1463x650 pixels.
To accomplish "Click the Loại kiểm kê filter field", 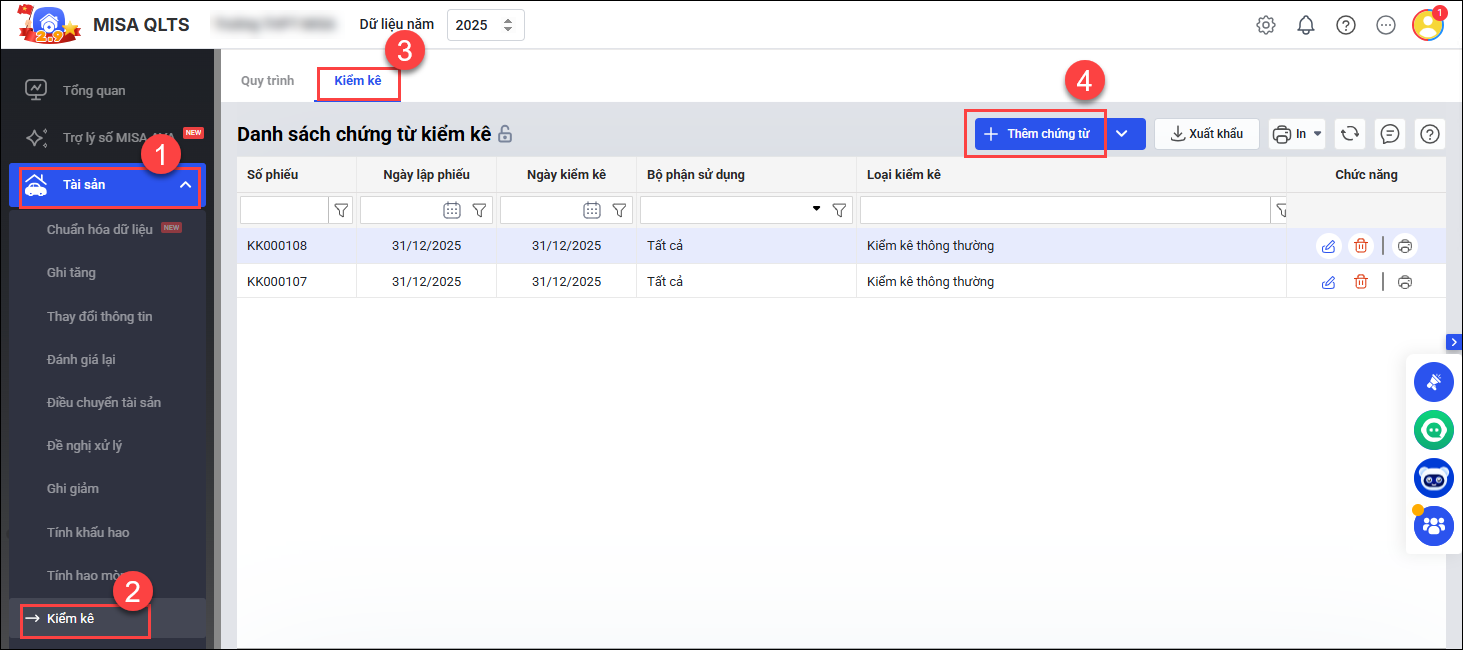I will click(x=1064, y=210).
